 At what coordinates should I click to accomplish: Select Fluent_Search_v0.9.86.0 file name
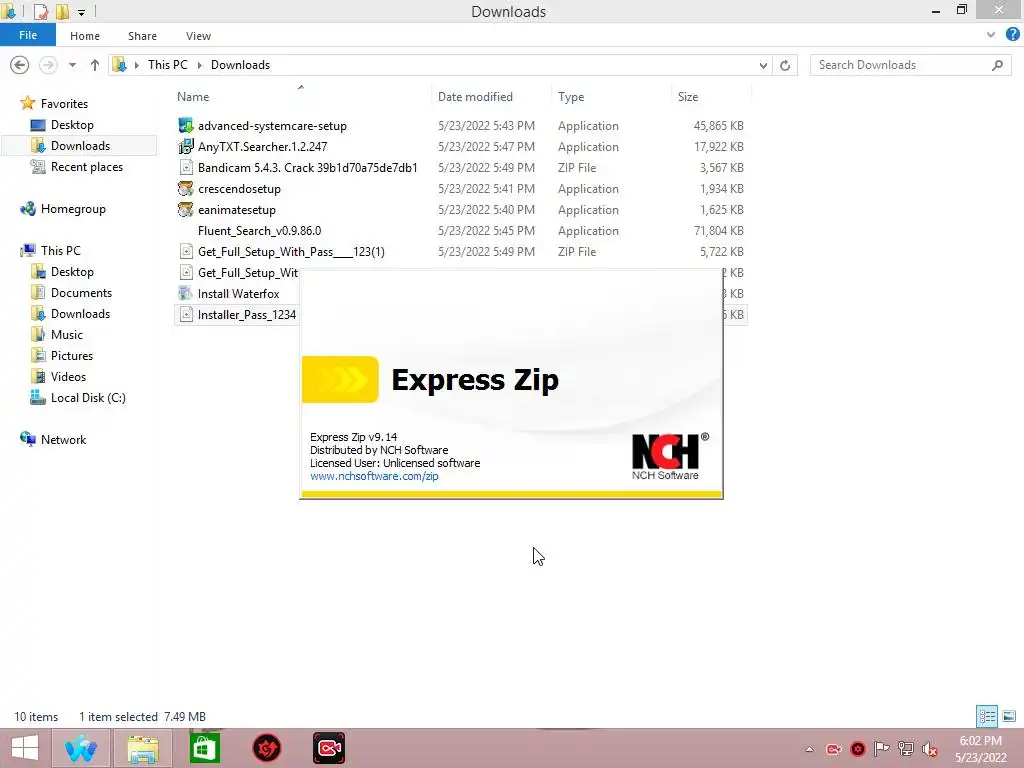(x=259, y=231)
